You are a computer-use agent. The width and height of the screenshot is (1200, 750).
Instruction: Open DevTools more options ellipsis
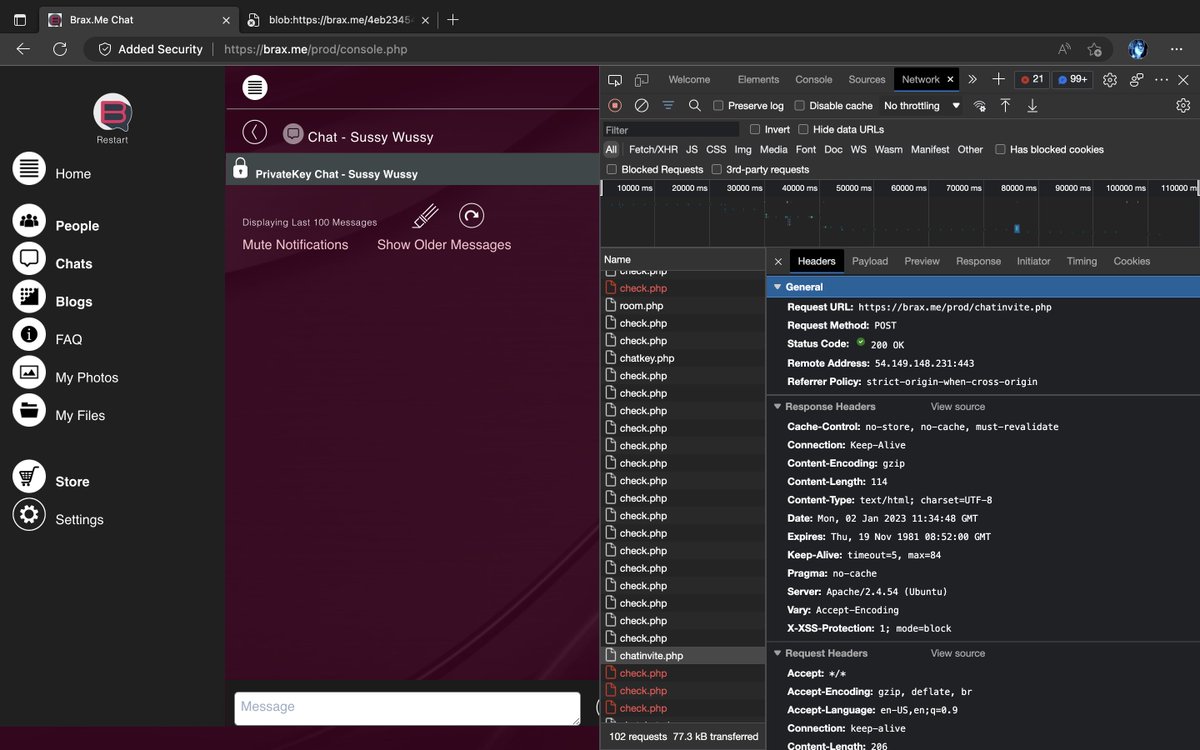click(1161, 80)
